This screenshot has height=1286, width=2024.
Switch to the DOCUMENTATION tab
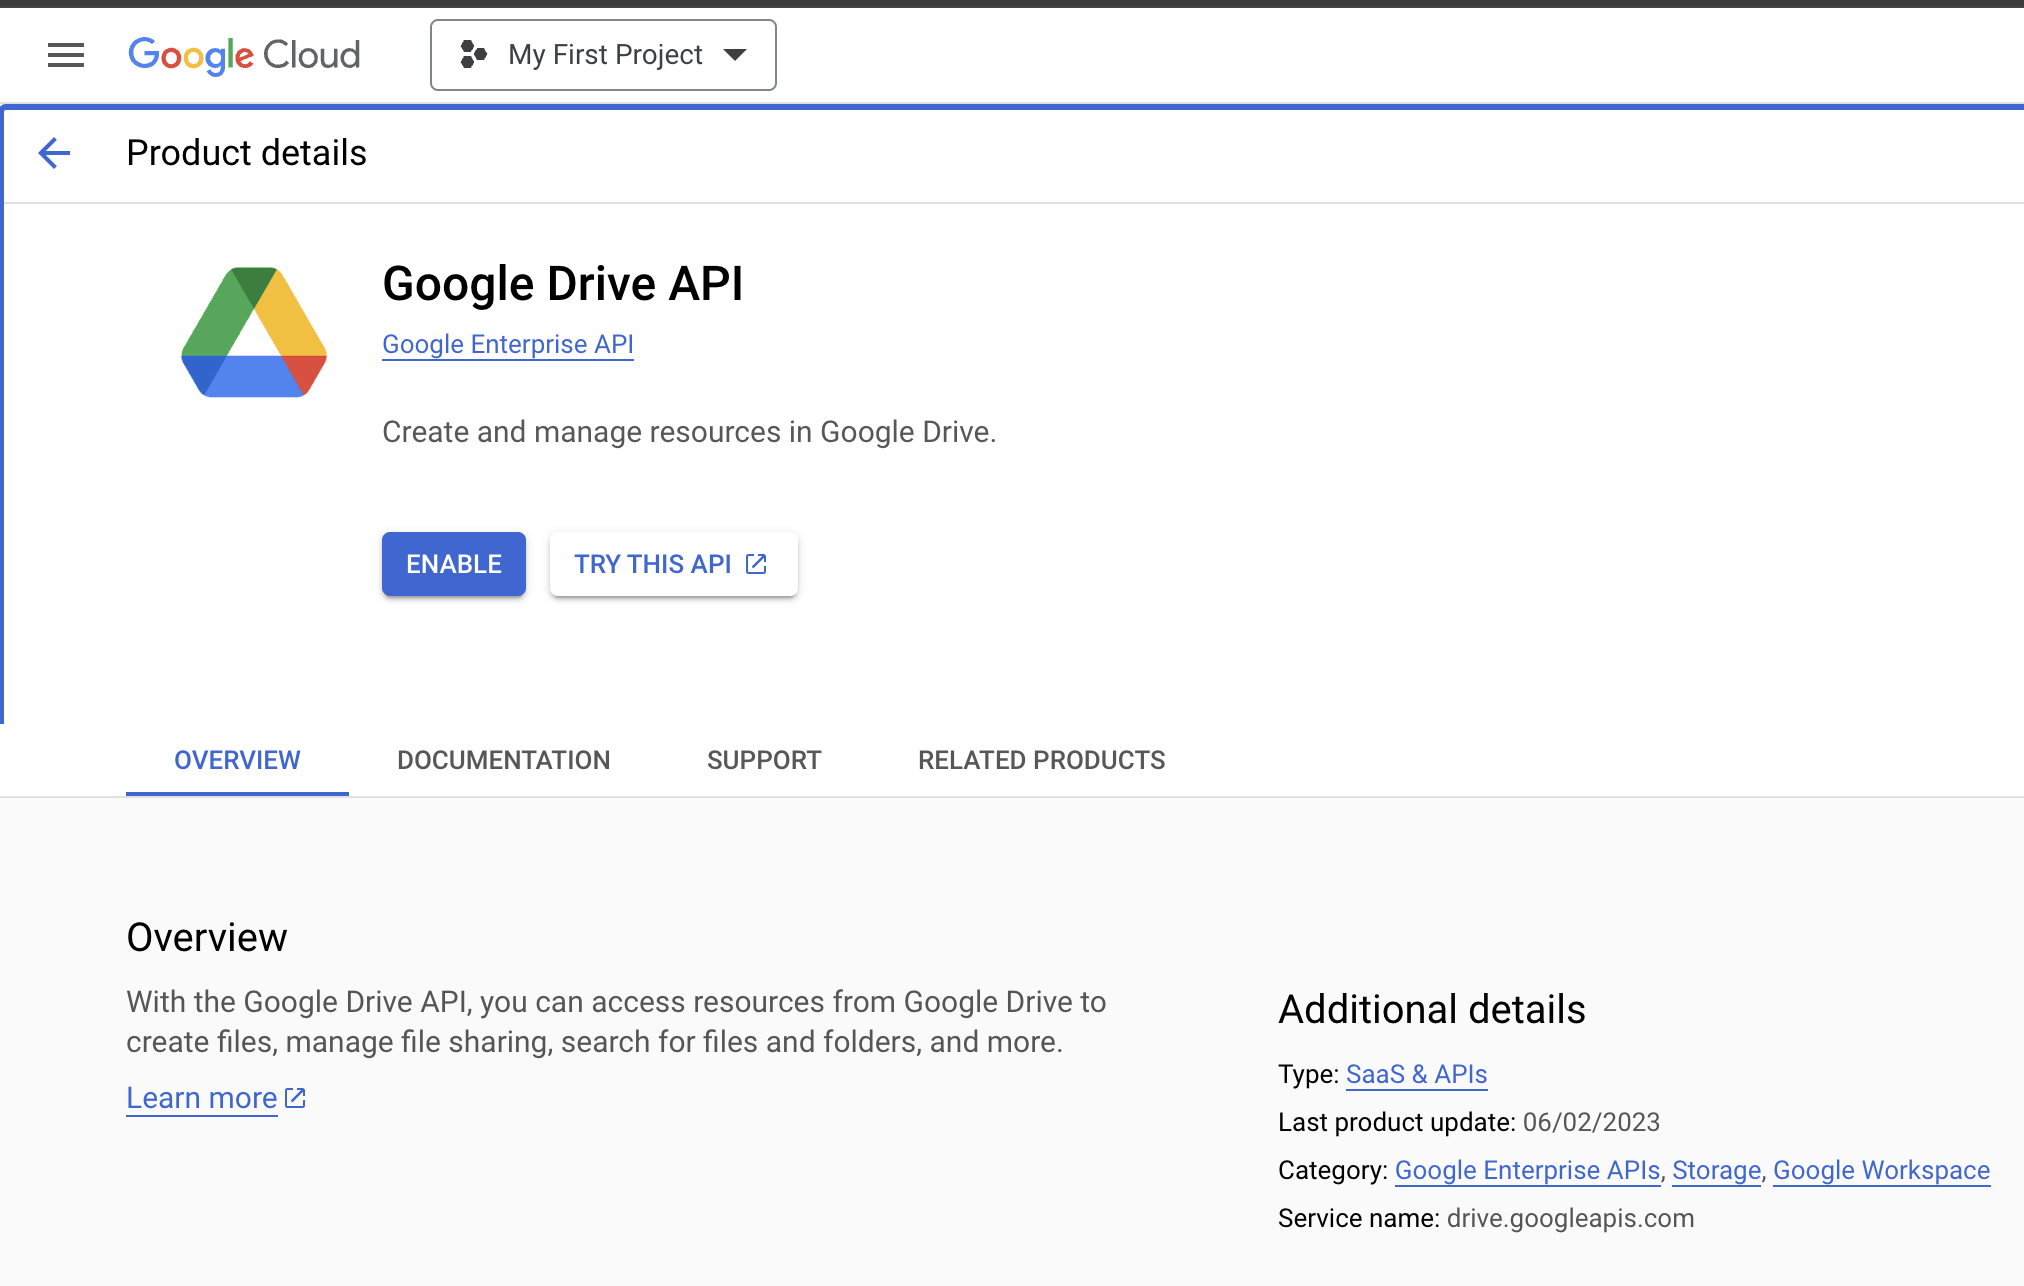503,760
